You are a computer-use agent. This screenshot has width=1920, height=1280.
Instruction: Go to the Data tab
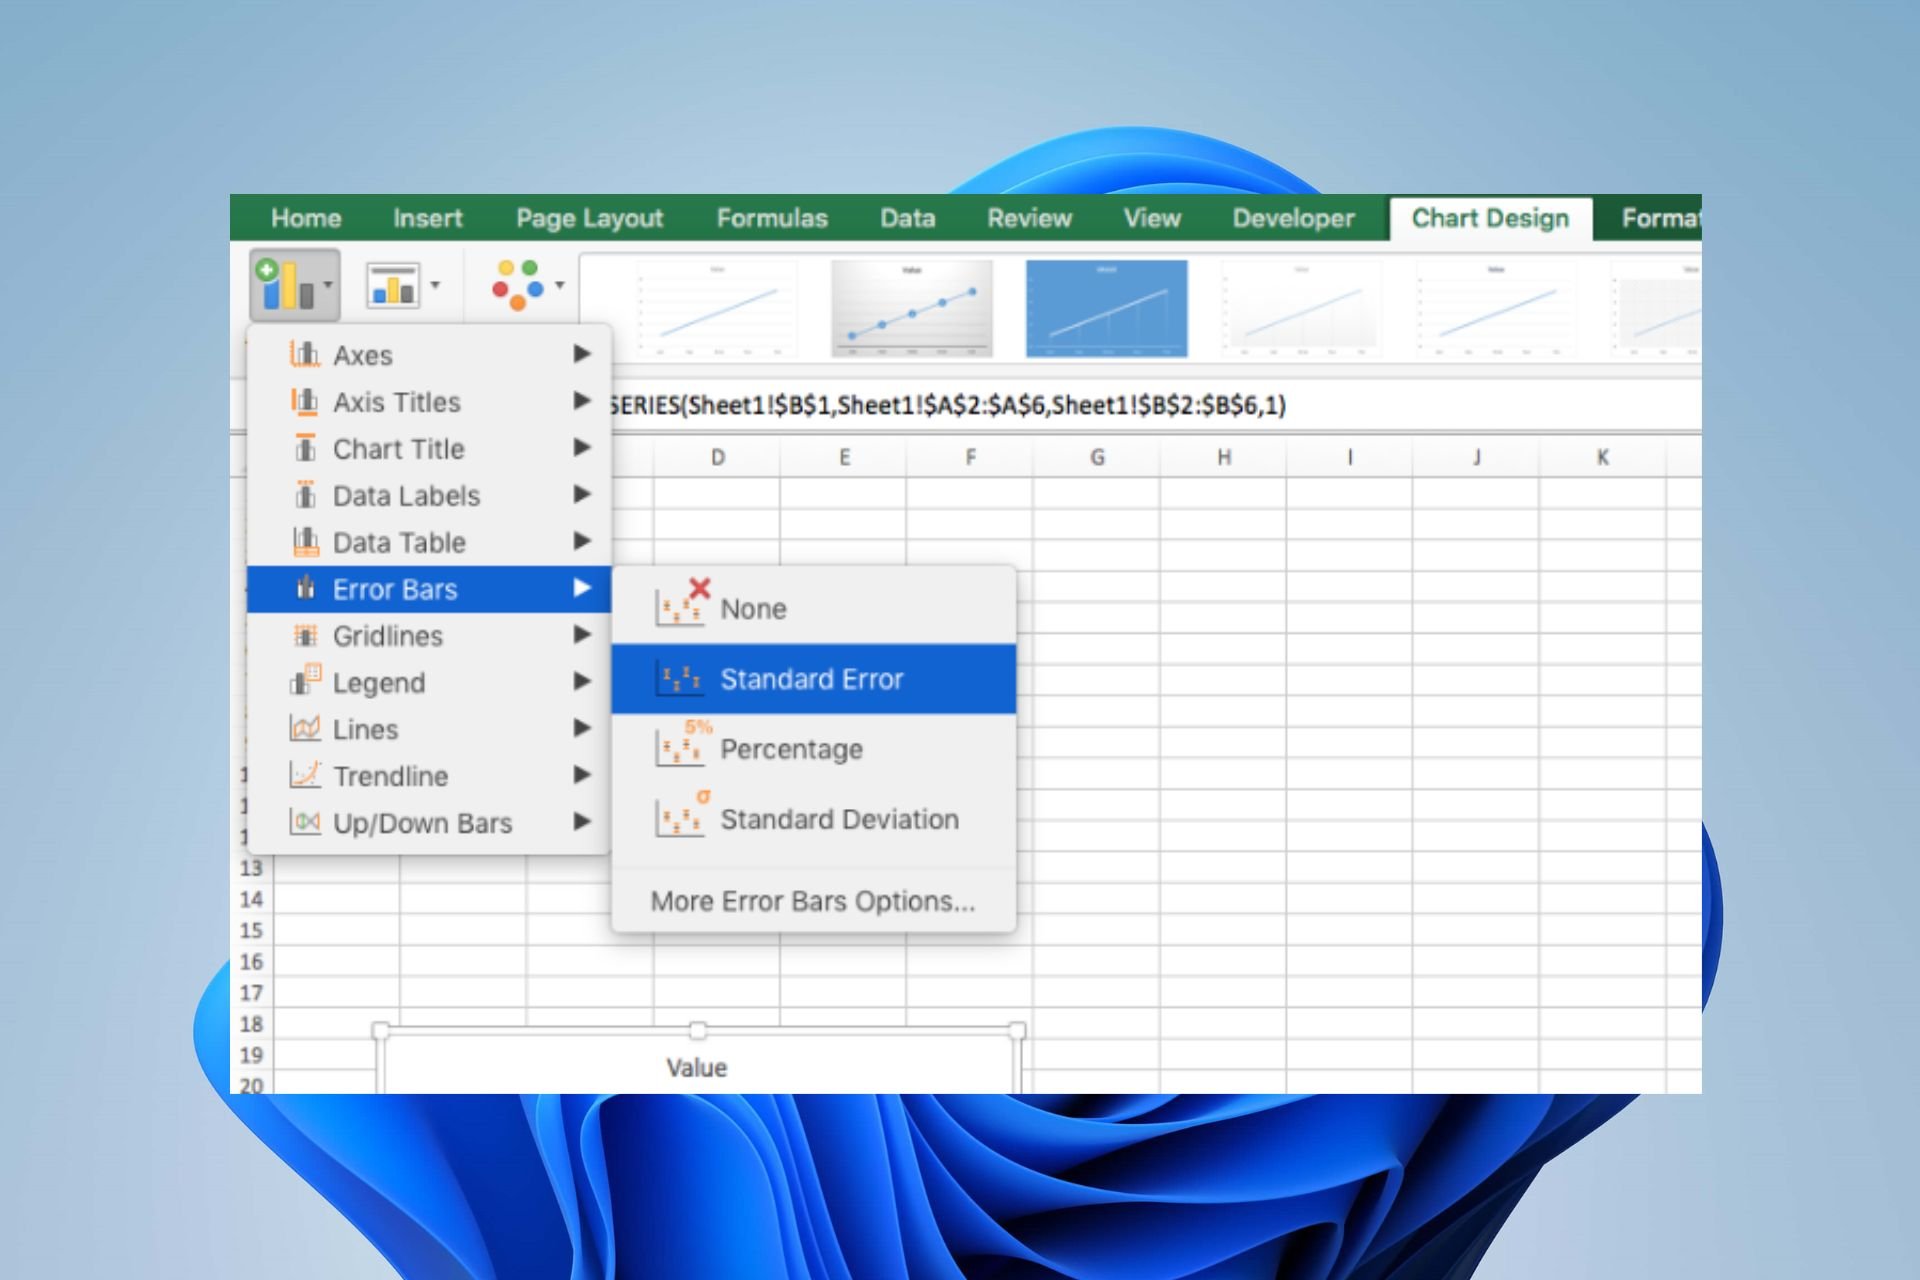point(908,218)
